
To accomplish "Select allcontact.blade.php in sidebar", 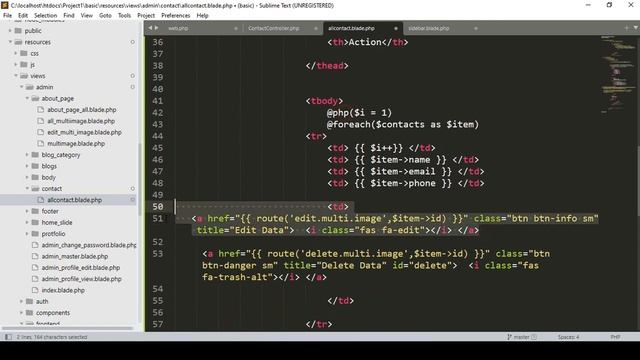I will (75, 200).
